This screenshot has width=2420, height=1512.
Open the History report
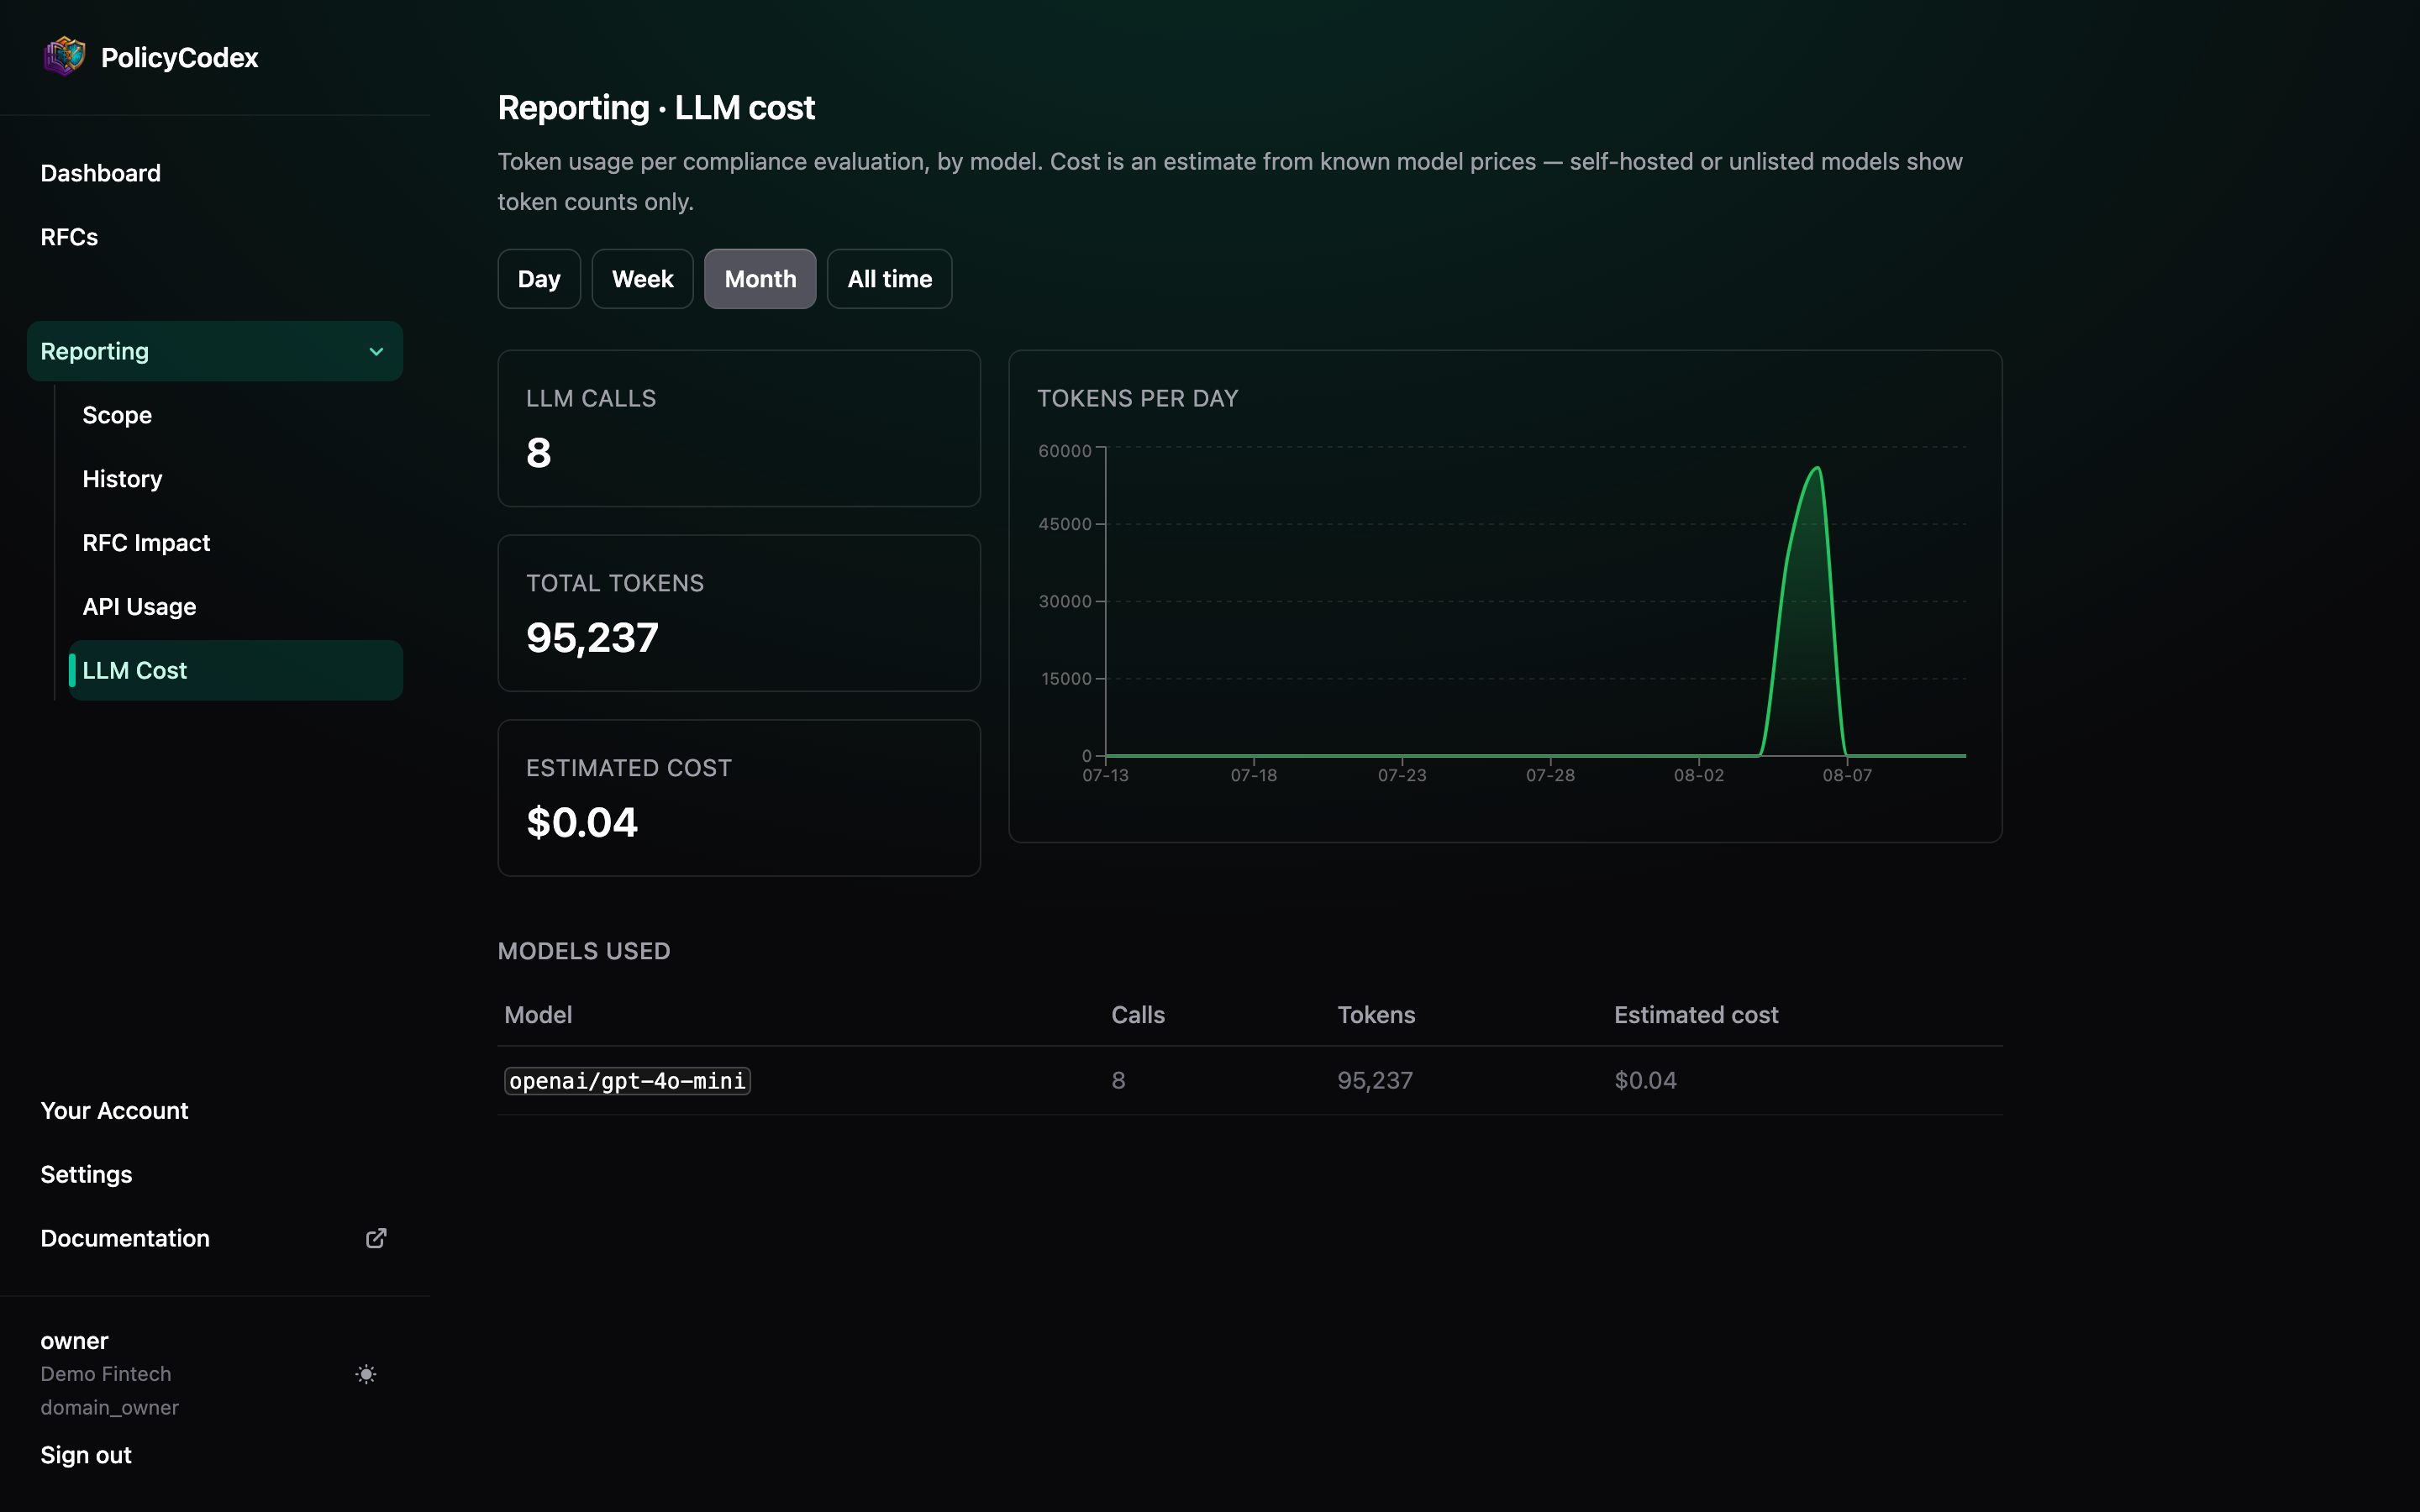tap(122, 479)
